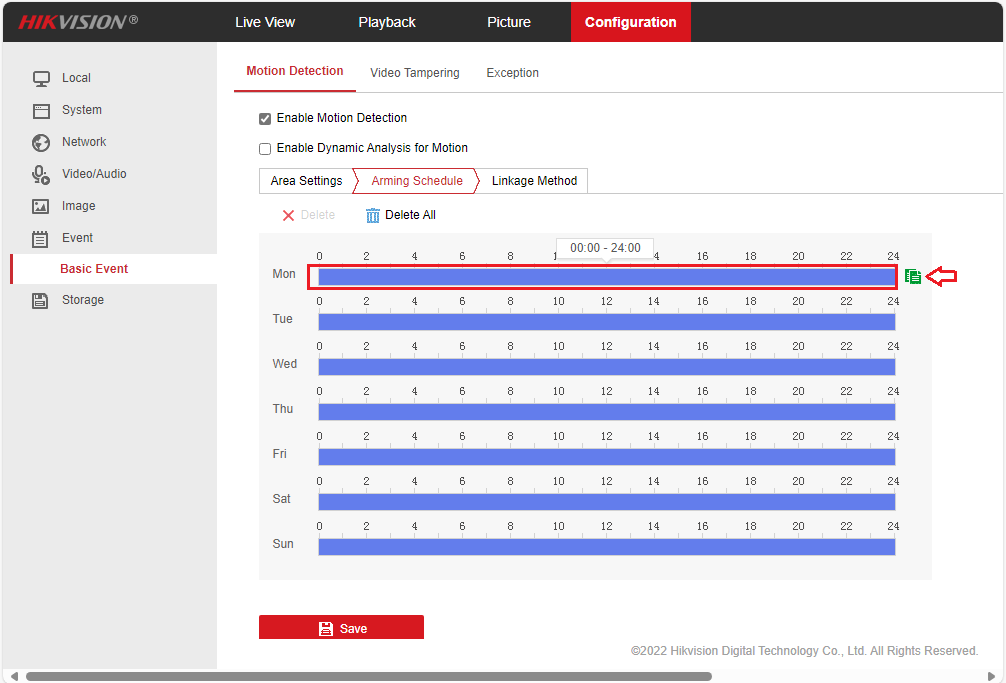Select Basic Event in the sidebar
The height and width of the screenshot is (683, 1006).
pos(94,269)
